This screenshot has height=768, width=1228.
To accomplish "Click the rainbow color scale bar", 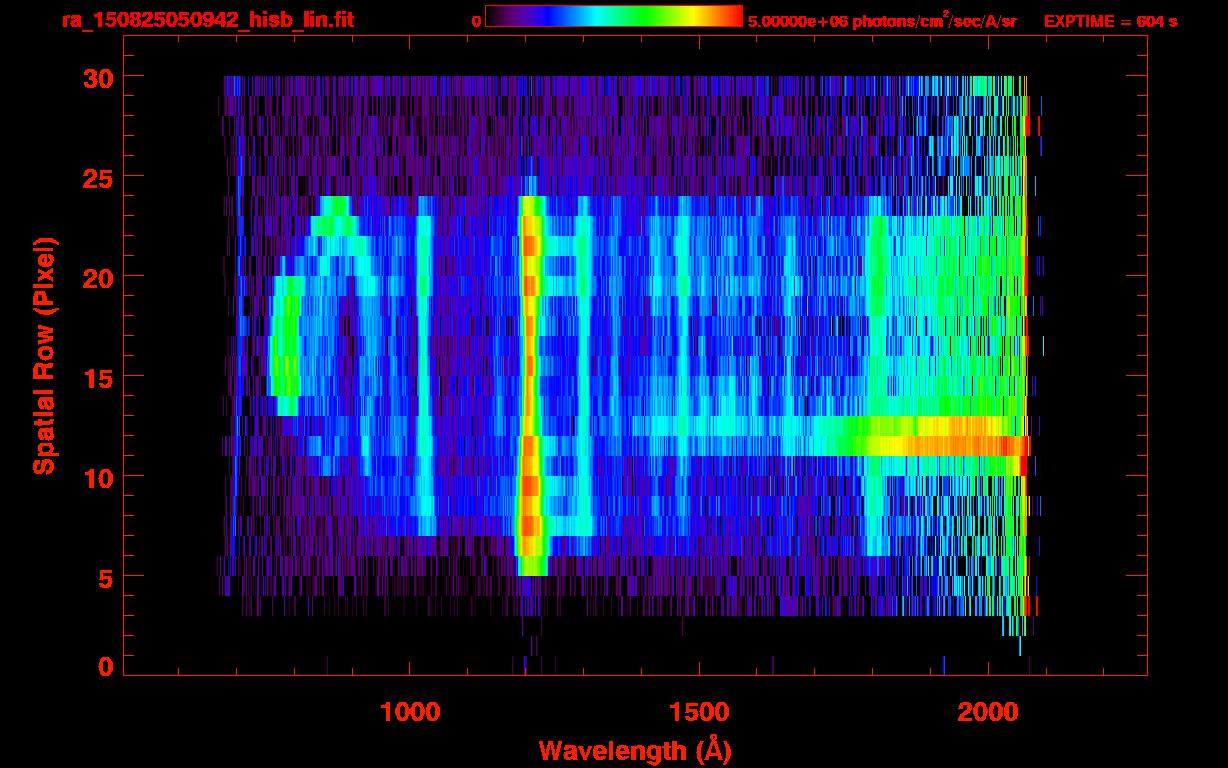I will [614, 16].
